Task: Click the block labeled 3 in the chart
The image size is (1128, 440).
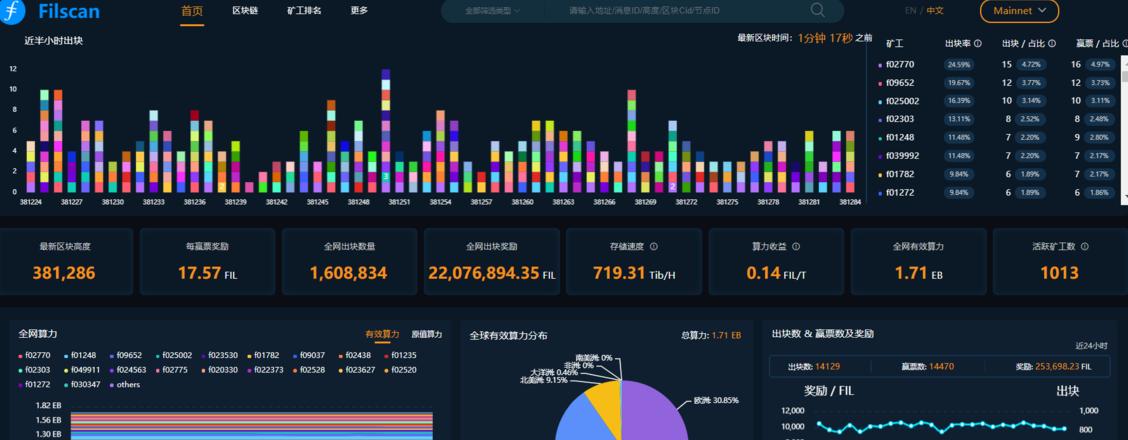Action: (386, 176)
